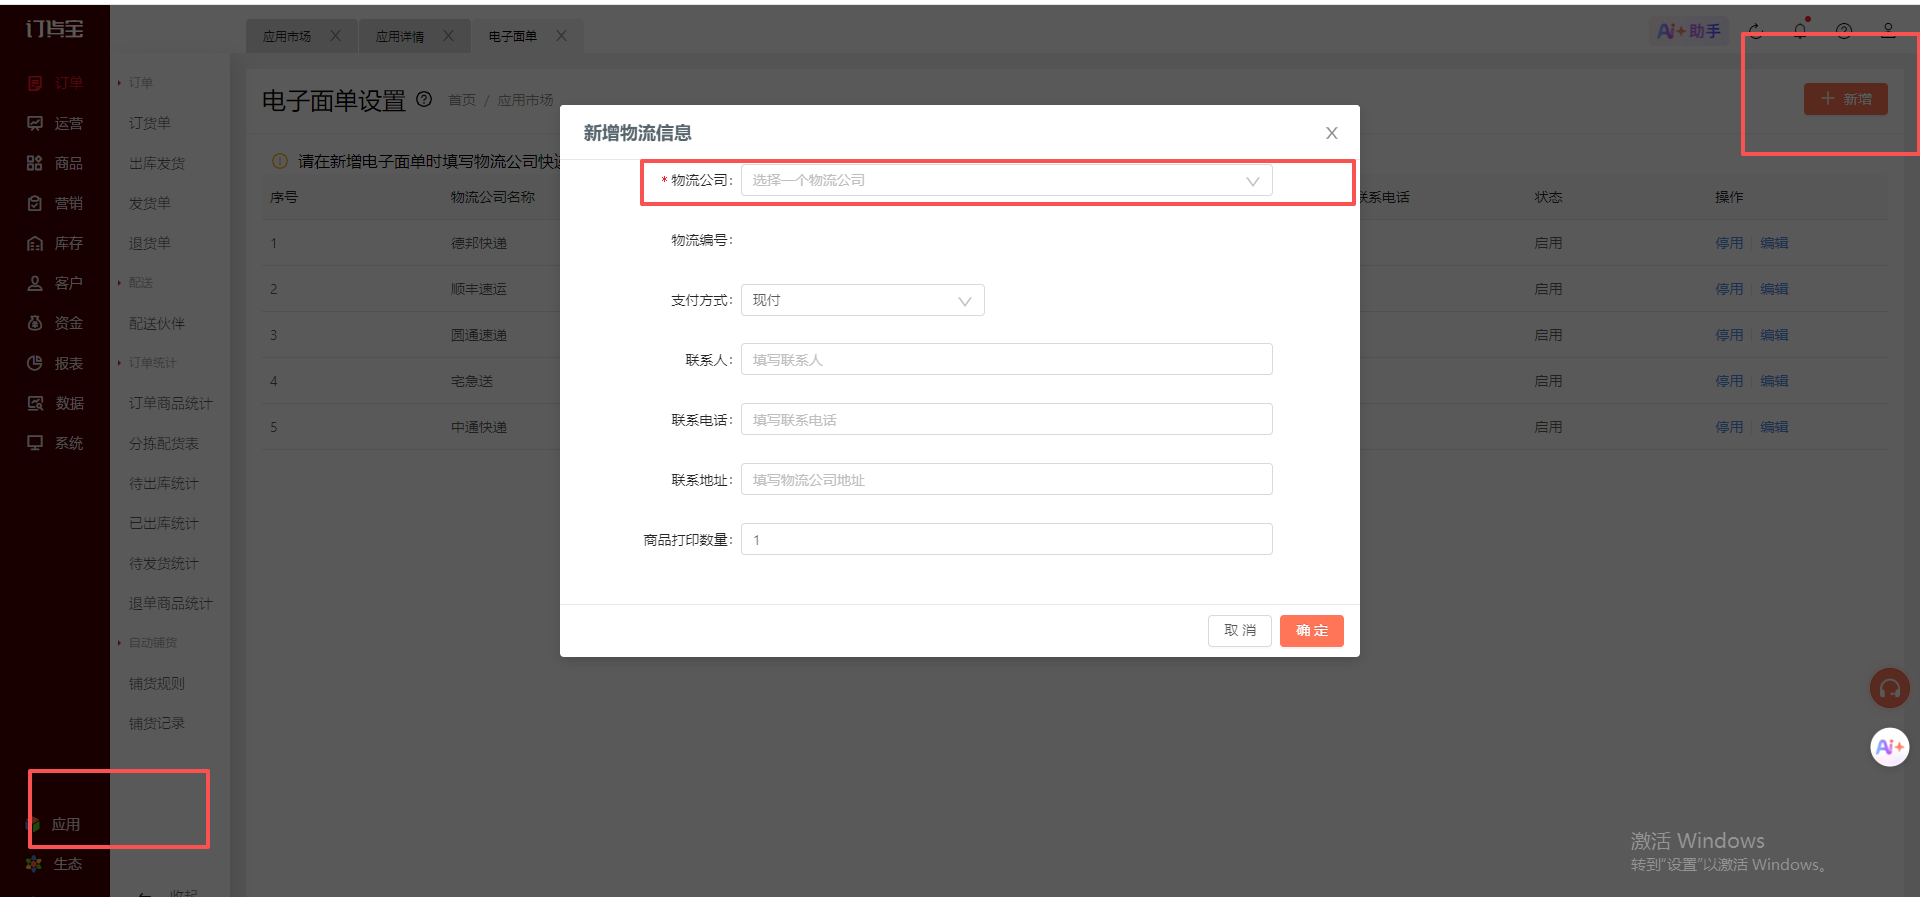The image size is (1920, 897).
Task: Open the 运营 module in the sidebar
Action: 55,123
